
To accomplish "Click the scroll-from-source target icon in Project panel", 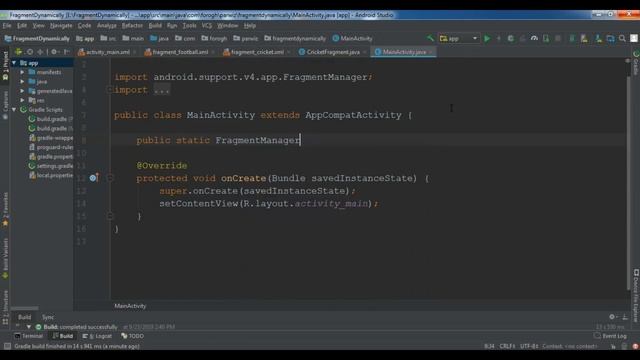I will (x=30, y=52).
